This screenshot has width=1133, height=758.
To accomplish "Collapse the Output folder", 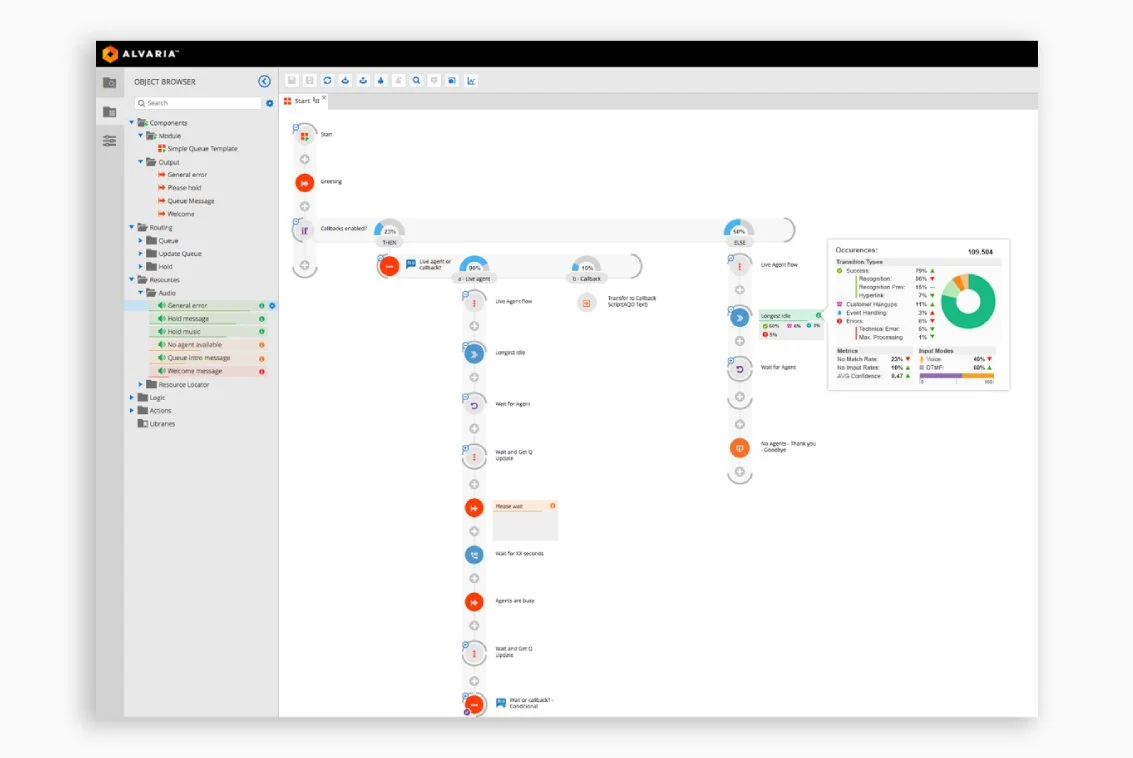I will tap(141, 162).
